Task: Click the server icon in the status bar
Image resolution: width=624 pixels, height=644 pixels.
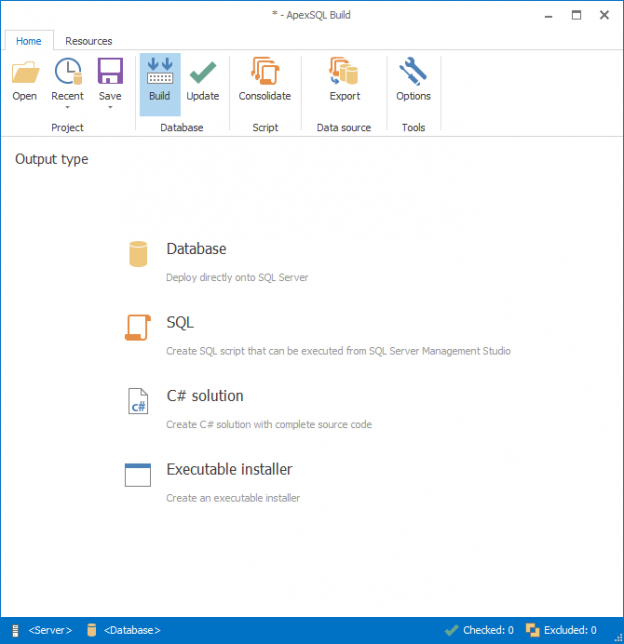Action: click(x=16, y=630)
